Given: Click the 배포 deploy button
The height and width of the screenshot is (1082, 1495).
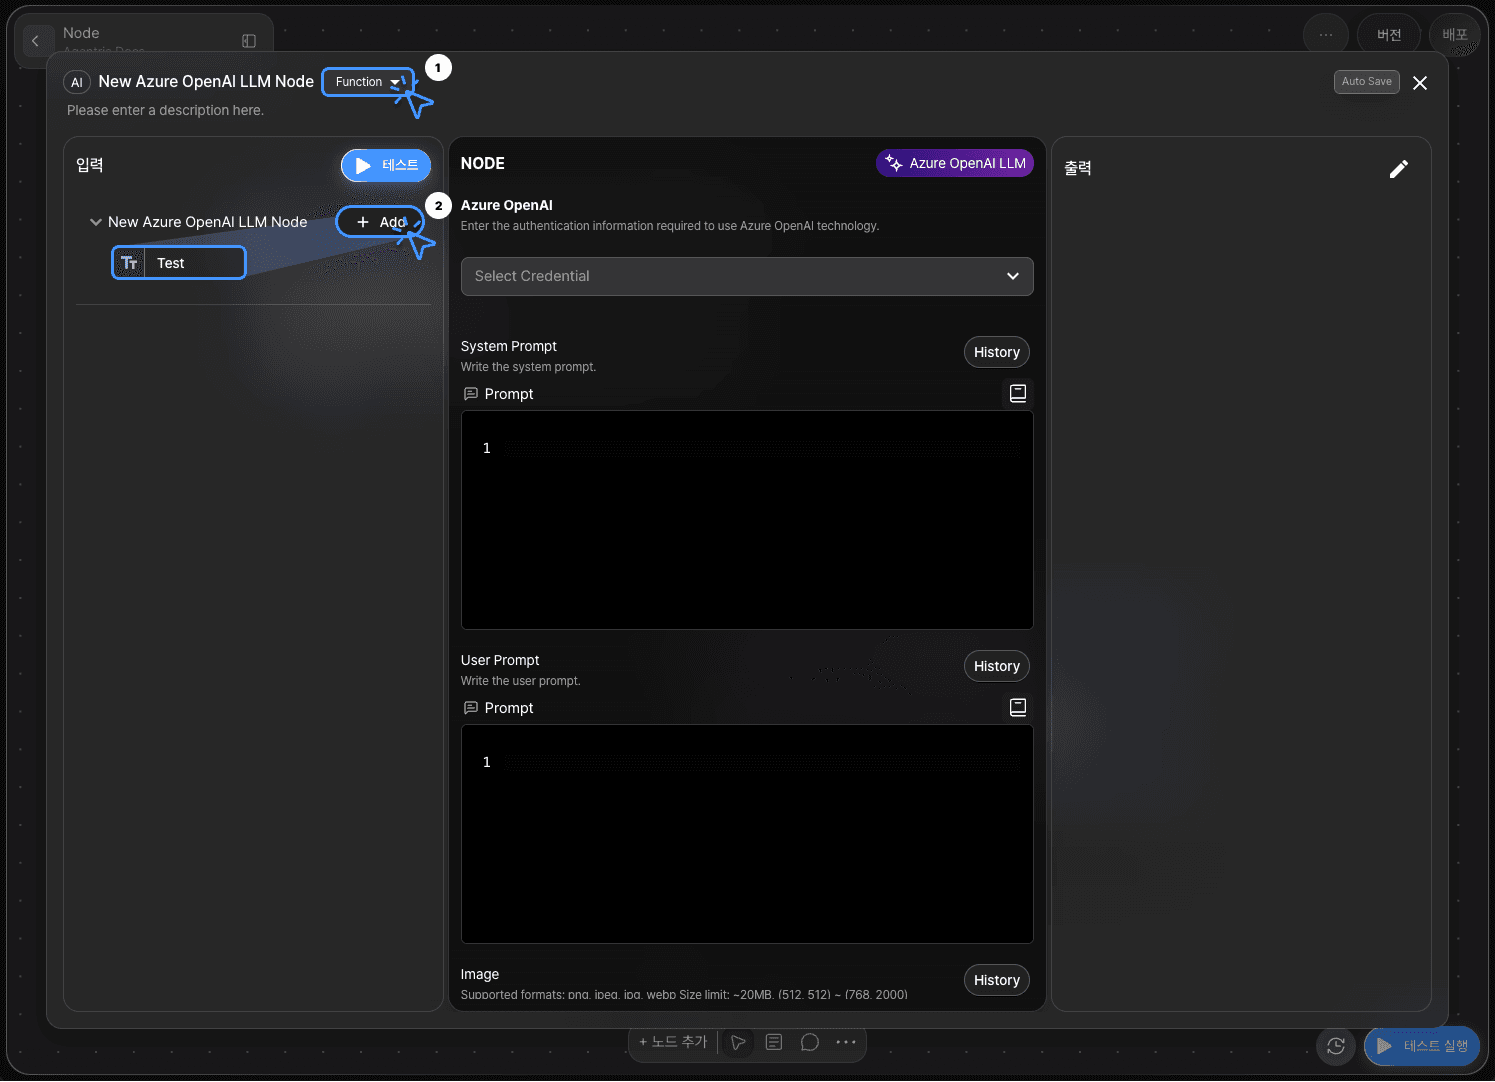Looking at the screenshot, I should [1455, 35].
